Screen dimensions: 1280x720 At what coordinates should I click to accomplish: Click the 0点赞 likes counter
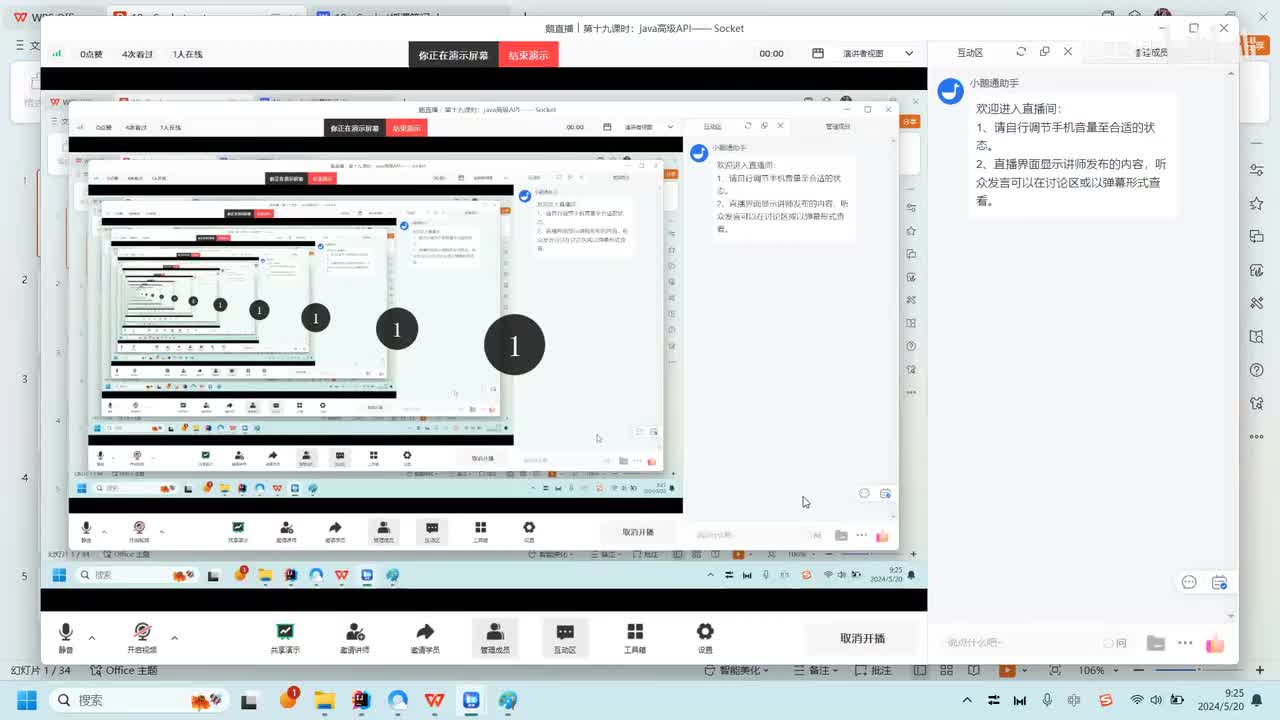(x=91, y=54)
